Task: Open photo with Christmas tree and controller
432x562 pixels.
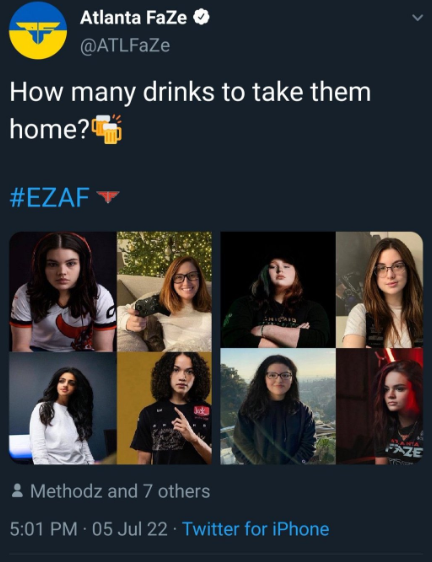Action: (165, 291)
